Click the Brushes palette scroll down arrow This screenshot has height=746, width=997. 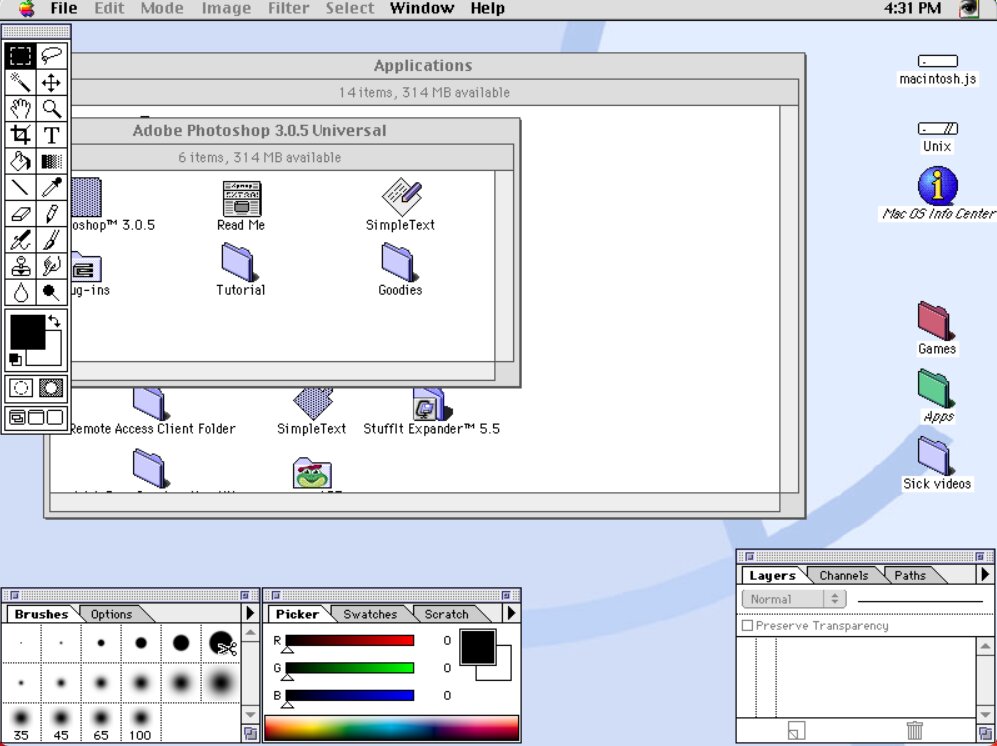tap(251, 715)
